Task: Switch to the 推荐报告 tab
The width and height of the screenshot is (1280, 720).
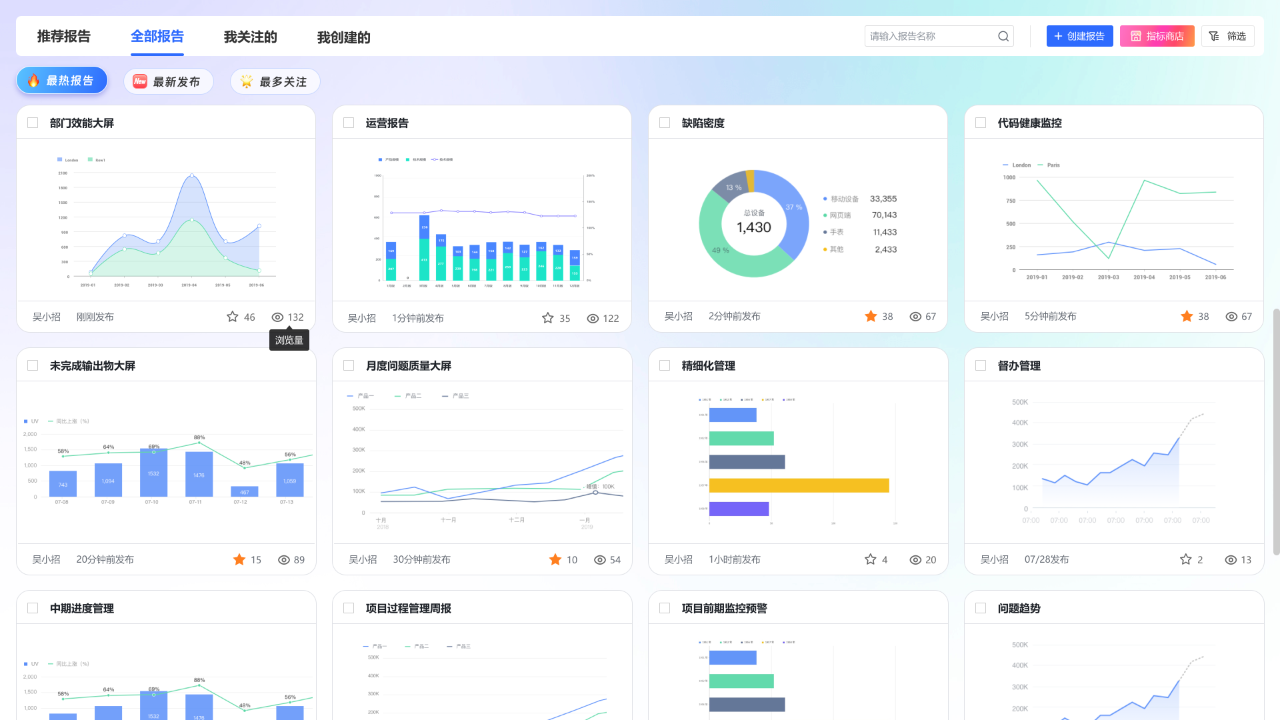Action: coord(64,36)
